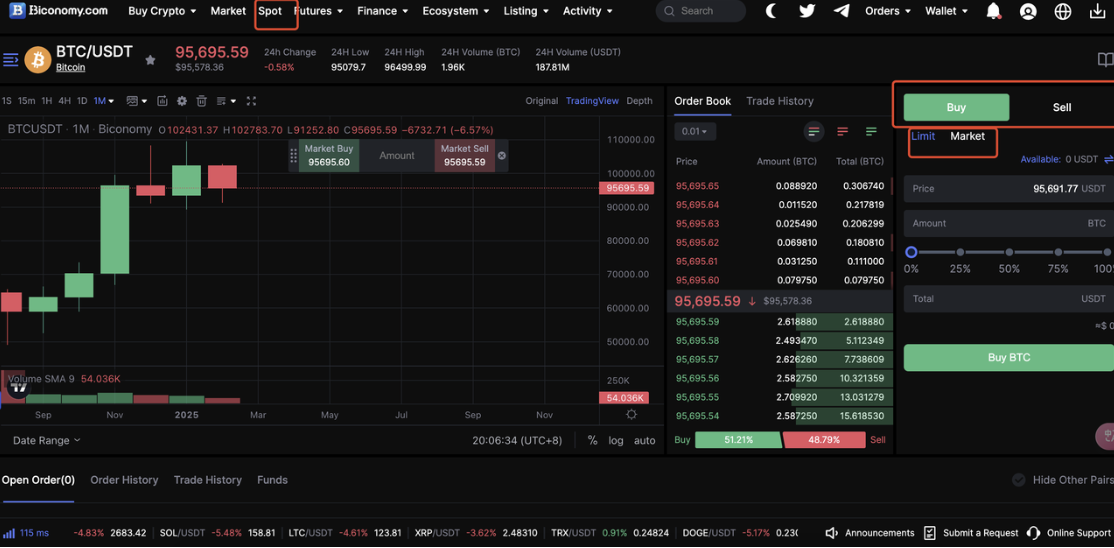The width and height of the screenshot is (1114, 548).
Task: Select the Market order type
Action: (967, 136)
